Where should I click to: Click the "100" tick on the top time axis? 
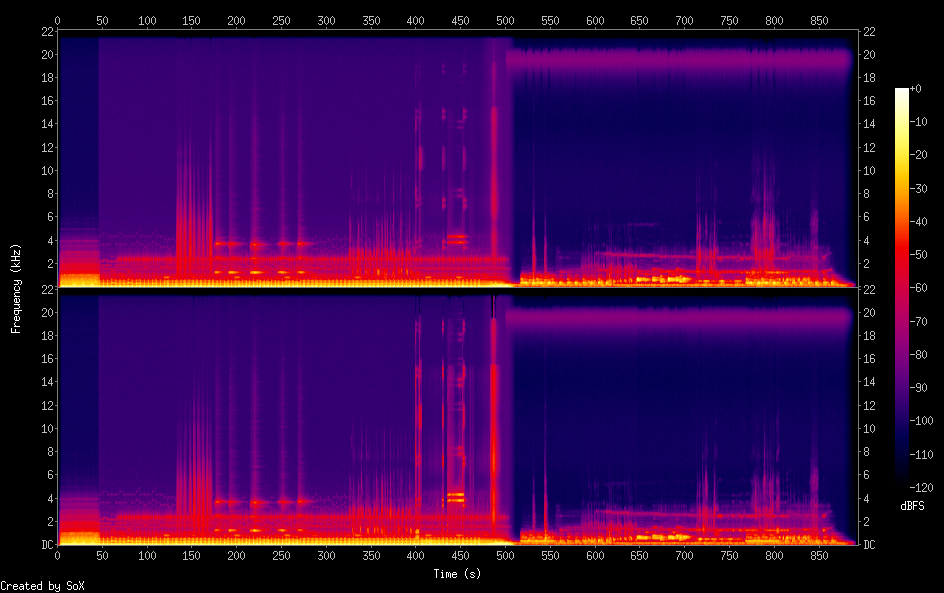147,20
